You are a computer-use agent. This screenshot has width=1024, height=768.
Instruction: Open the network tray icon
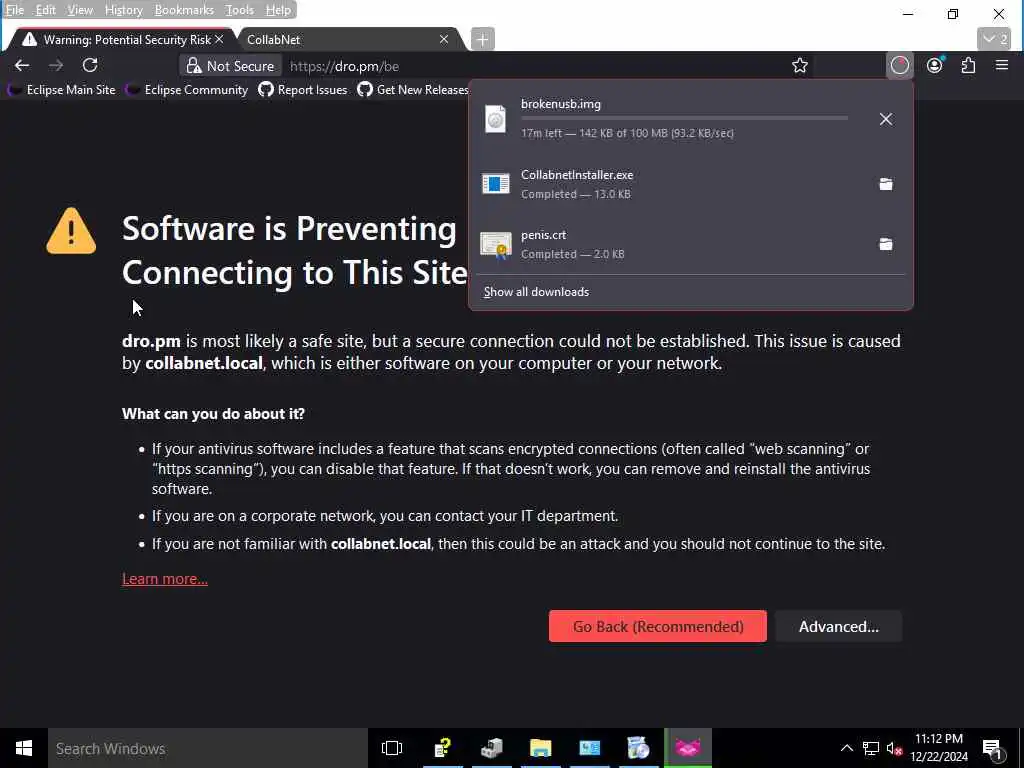(871, 748)
